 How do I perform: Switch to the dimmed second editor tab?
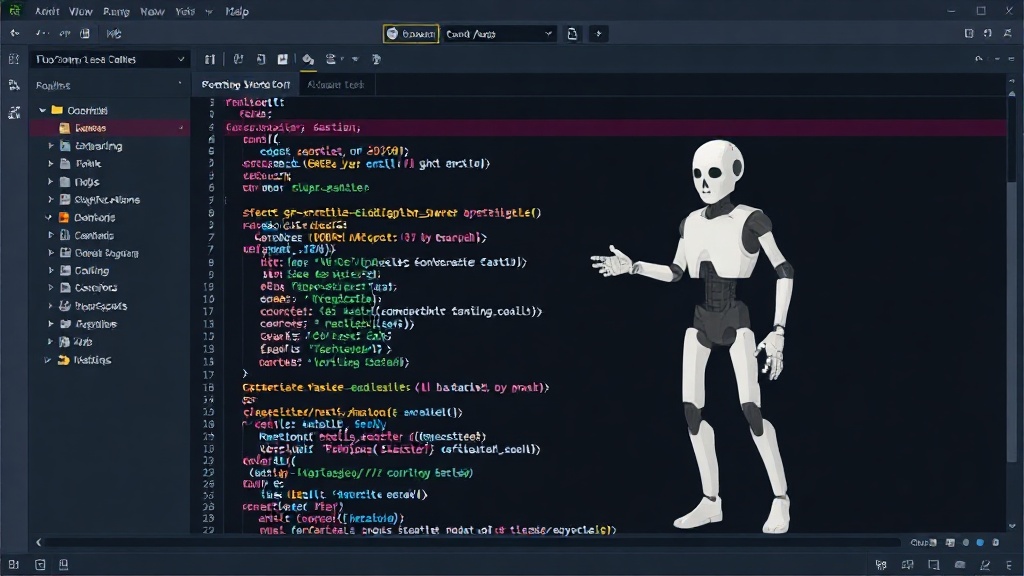pyautogui.click(x=336, y=85)
